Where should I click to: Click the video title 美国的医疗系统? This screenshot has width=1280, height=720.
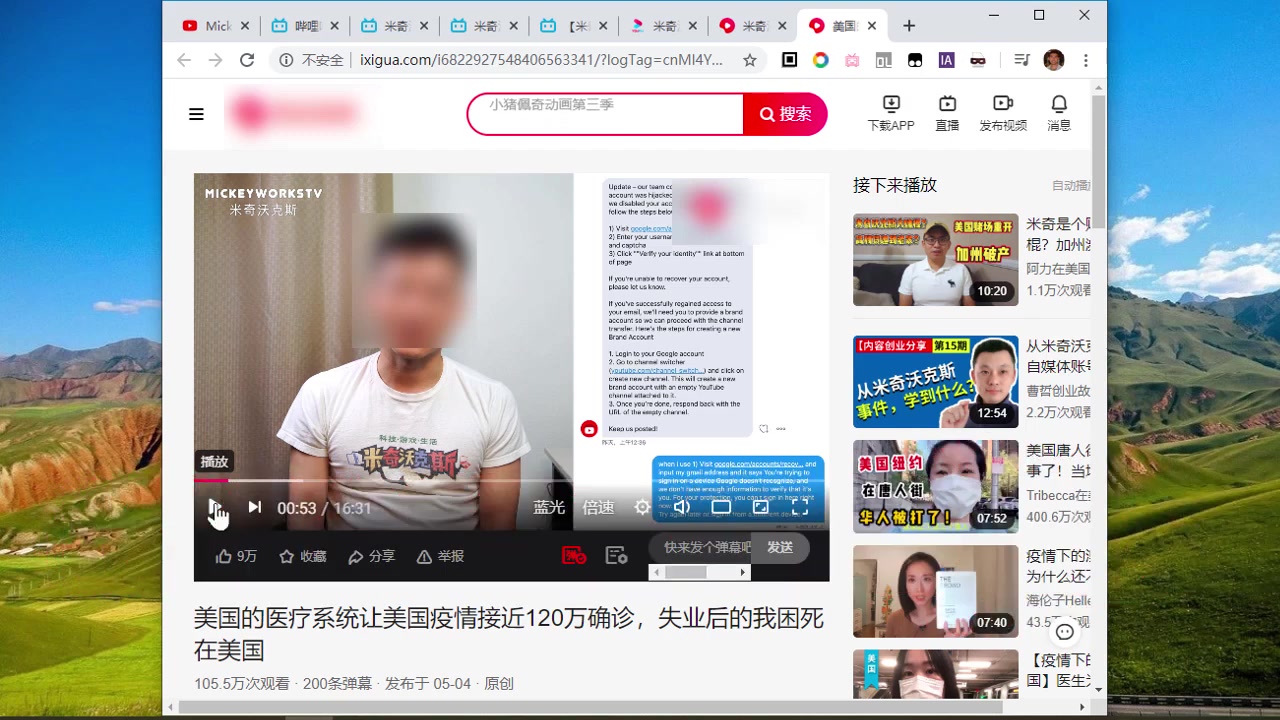click(509, 634)
